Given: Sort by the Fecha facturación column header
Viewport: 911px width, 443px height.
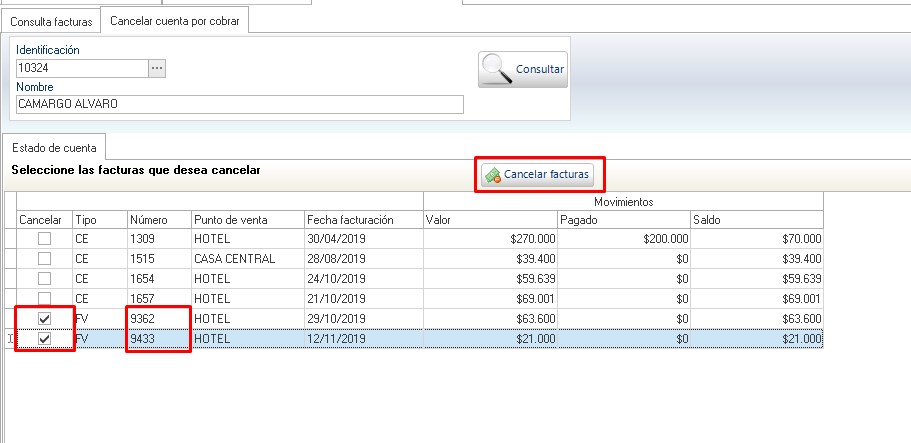Looking at the screenshot, I should point(363,219).
